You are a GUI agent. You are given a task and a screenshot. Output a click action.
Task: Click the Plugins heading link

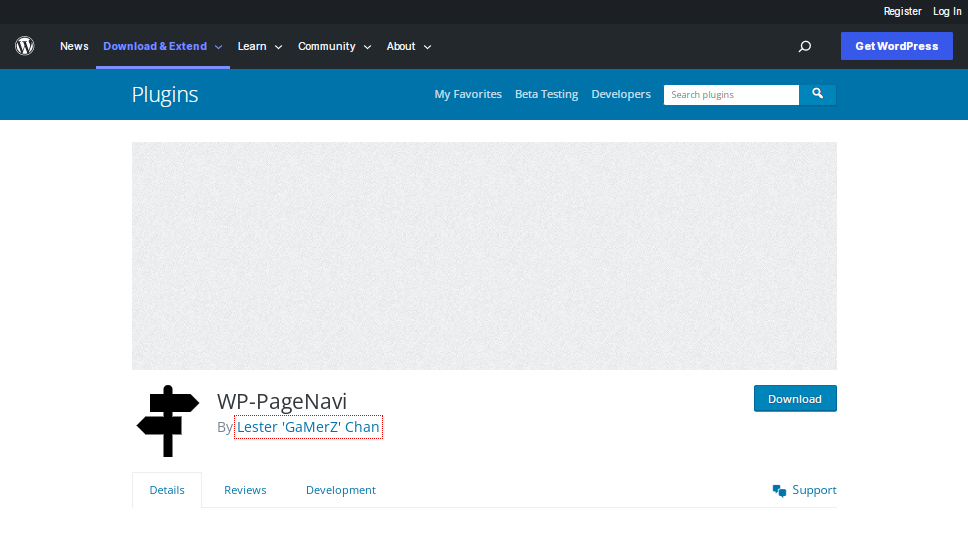point(165,94)
